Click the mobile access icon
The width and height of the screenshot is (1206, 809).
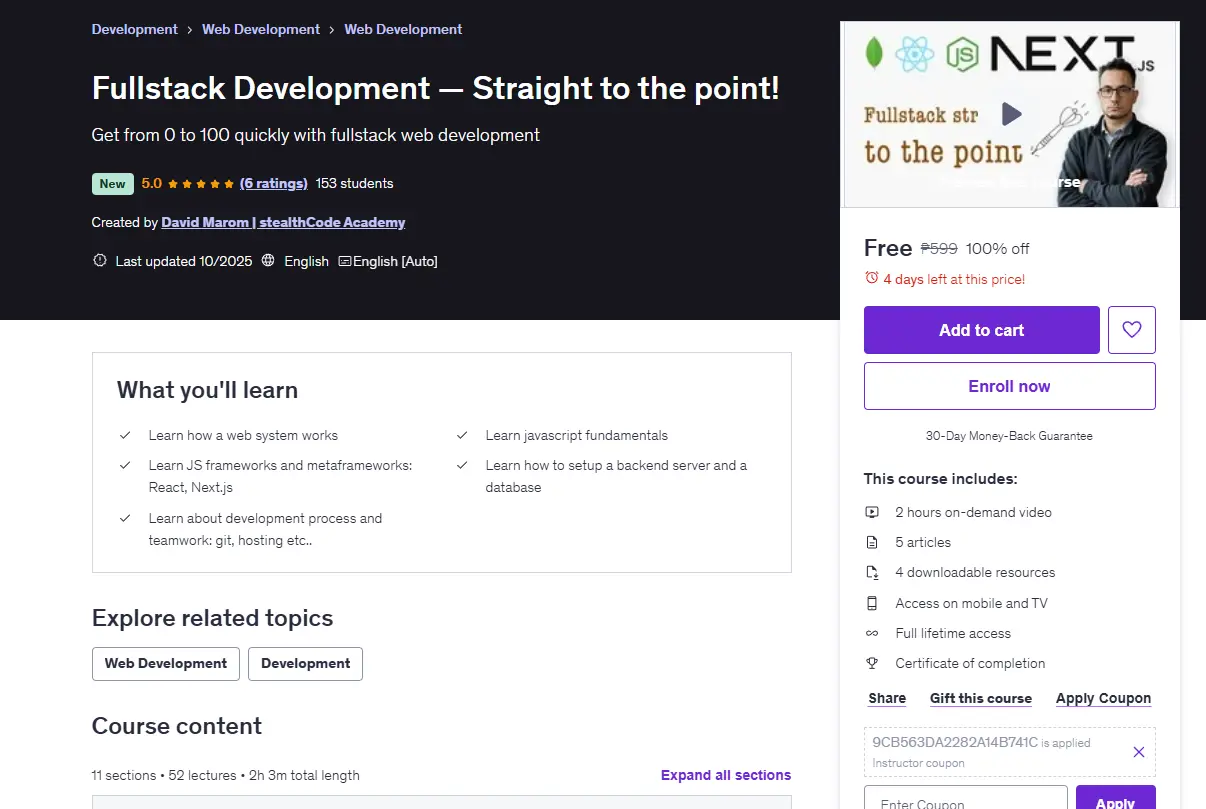[872, 603]
